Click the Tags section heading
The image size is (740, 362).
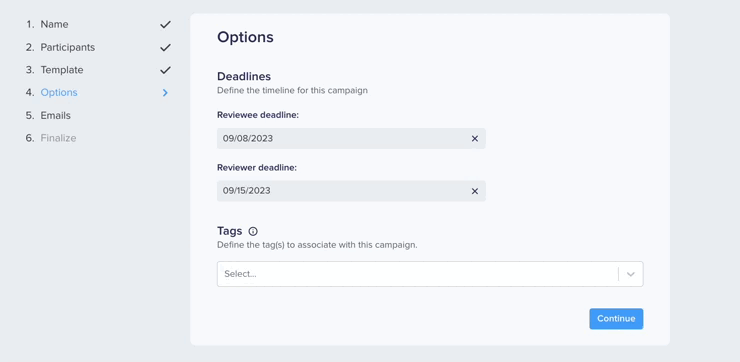pyautogui.click(x=229, y=231)
